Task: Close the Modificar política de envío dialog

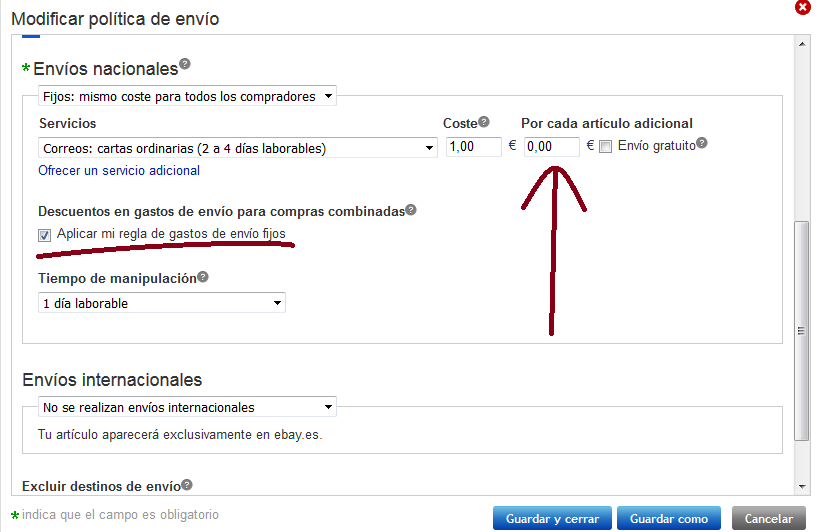Action: point(802,7)
